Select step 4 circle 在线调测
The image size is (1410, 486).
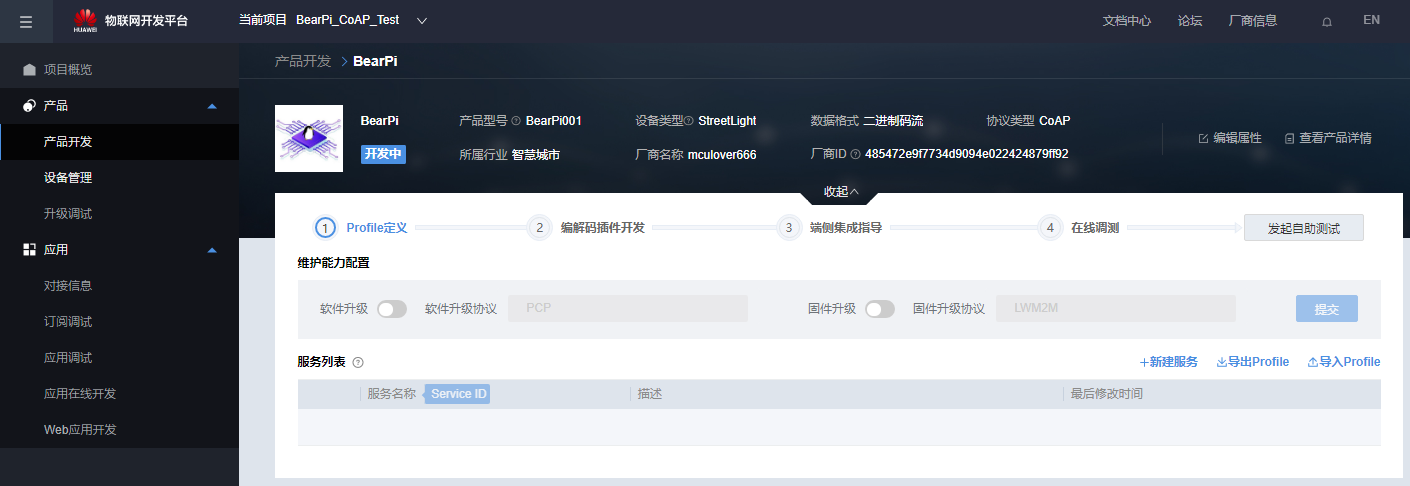[x=1050, y=228]
